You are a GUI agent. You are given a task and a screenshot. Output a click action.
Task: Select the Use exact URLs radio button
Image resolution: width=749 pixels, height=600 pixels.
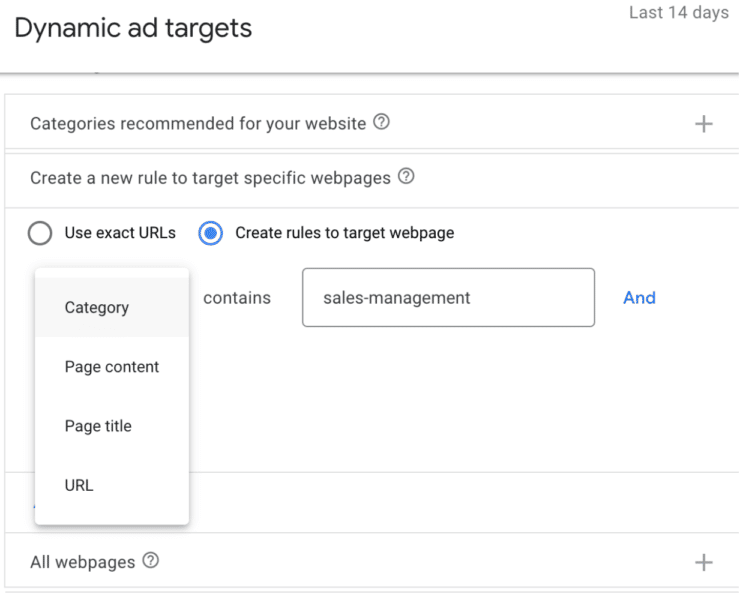click(40, 234)
